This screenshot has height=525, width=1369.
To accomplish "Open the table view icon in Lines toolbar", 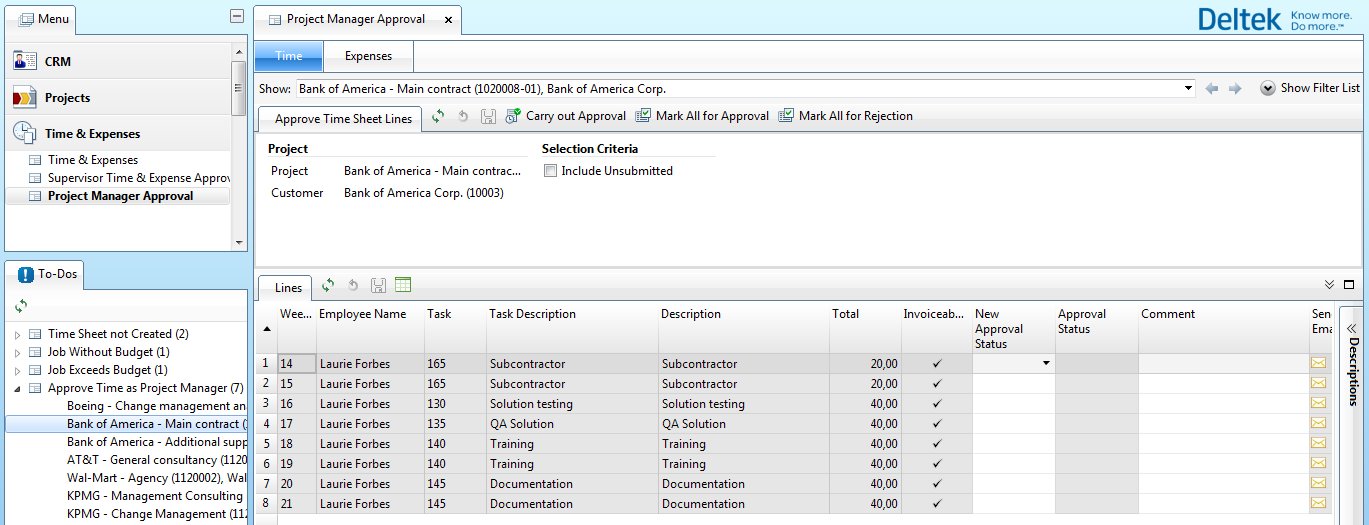I will coord(403,286).
